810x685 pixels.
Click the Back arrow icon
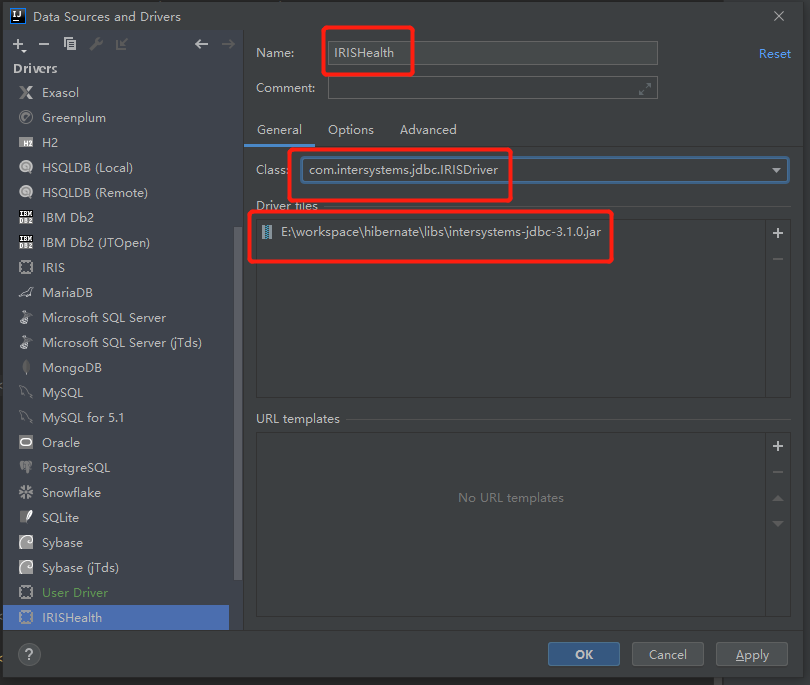pyautogui.click(x=201, y=44)
